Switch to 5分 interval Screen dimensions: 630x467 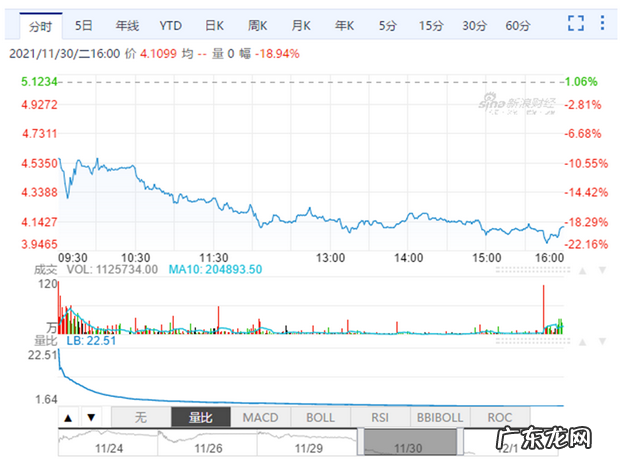click(x=387, y=26)
